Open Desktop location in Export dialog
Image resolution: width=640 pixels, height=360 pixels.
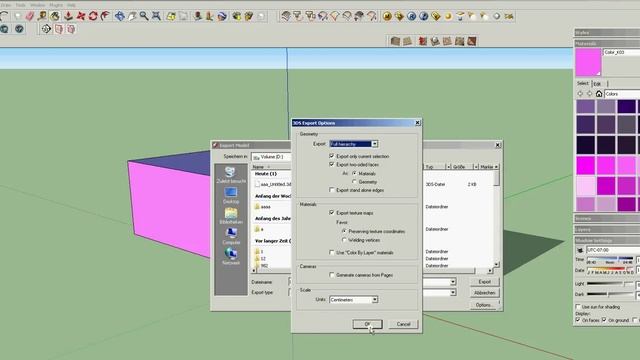point(231,196)
